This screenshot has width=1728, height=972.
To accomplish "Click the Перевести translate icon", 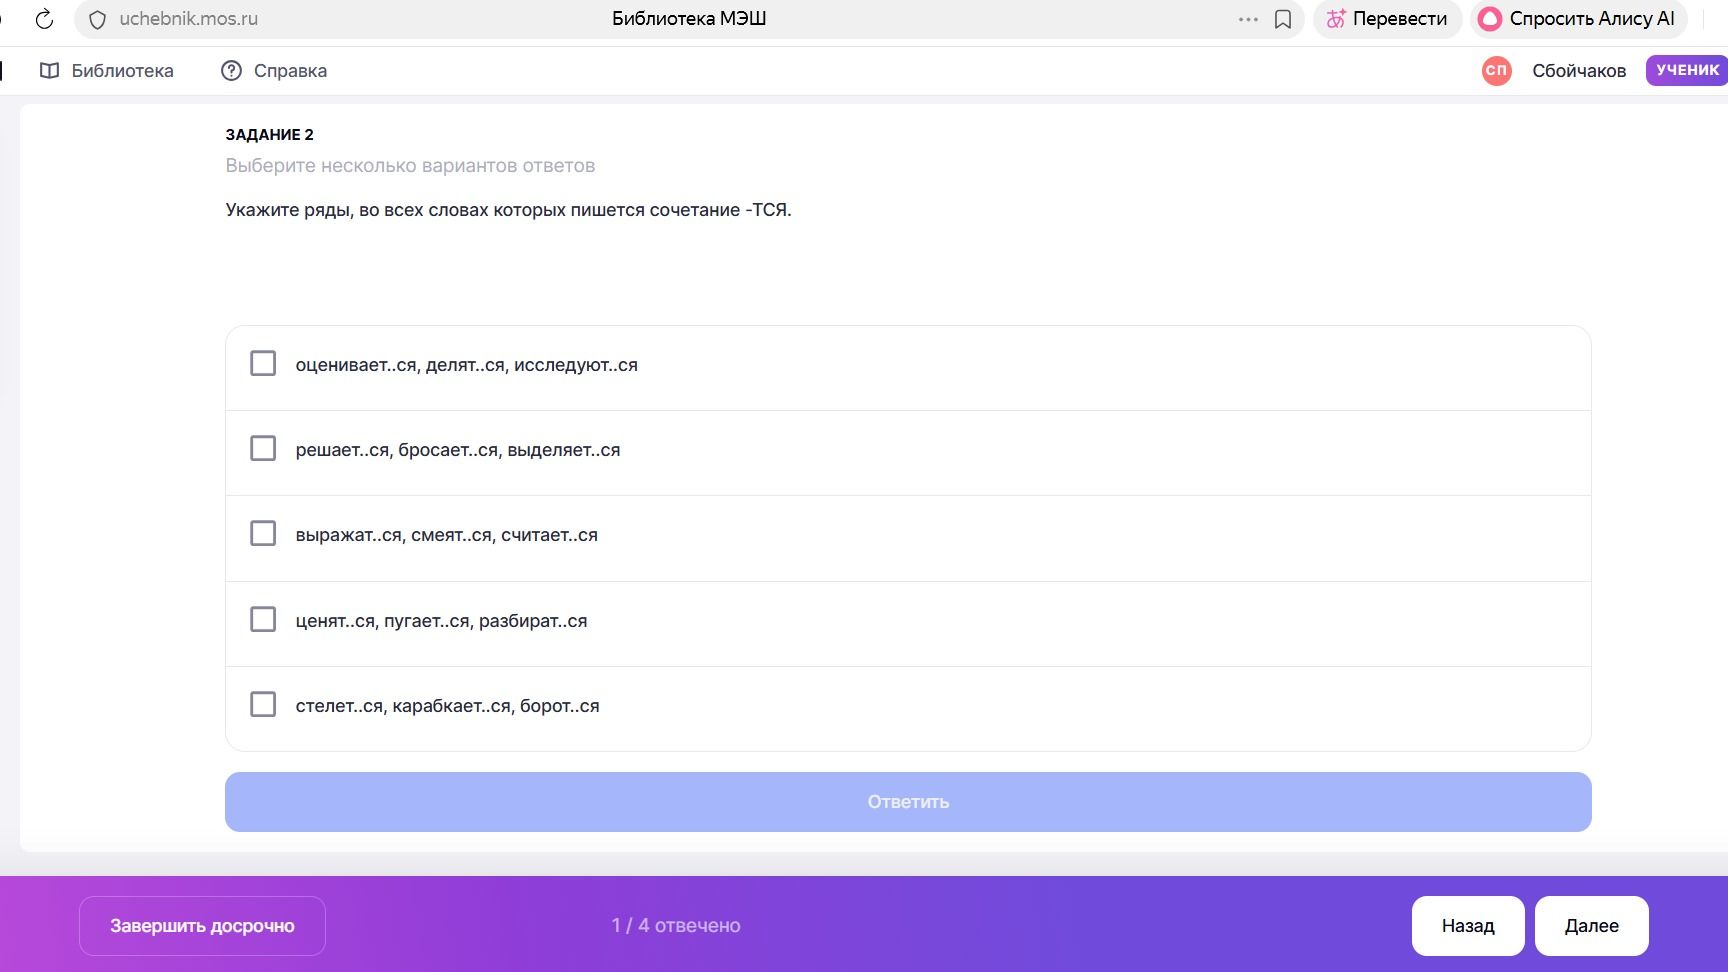I will tap(1335, 19).
